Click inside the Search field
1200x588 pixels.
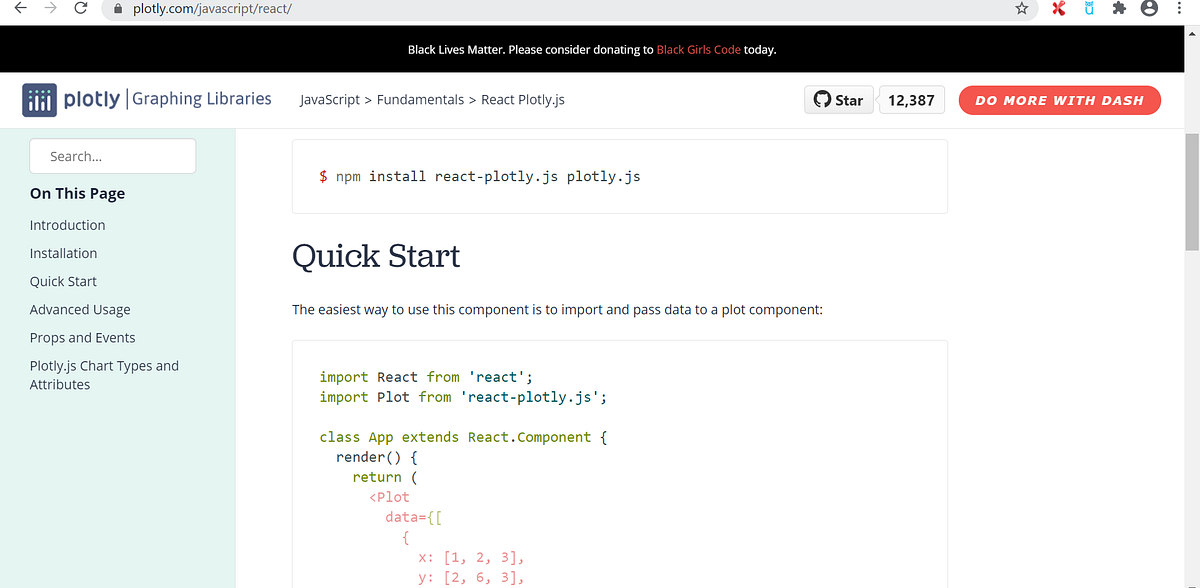112,156
